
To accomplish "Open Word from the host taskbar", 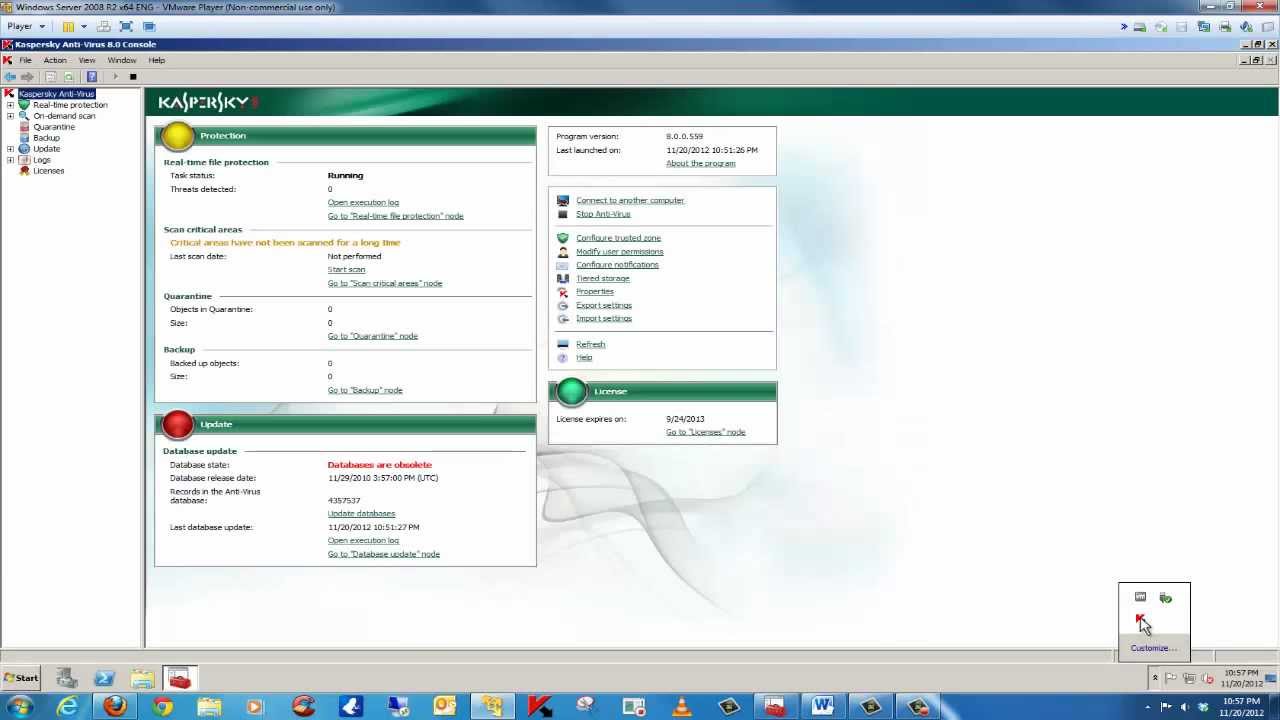I will coord(823,706).
